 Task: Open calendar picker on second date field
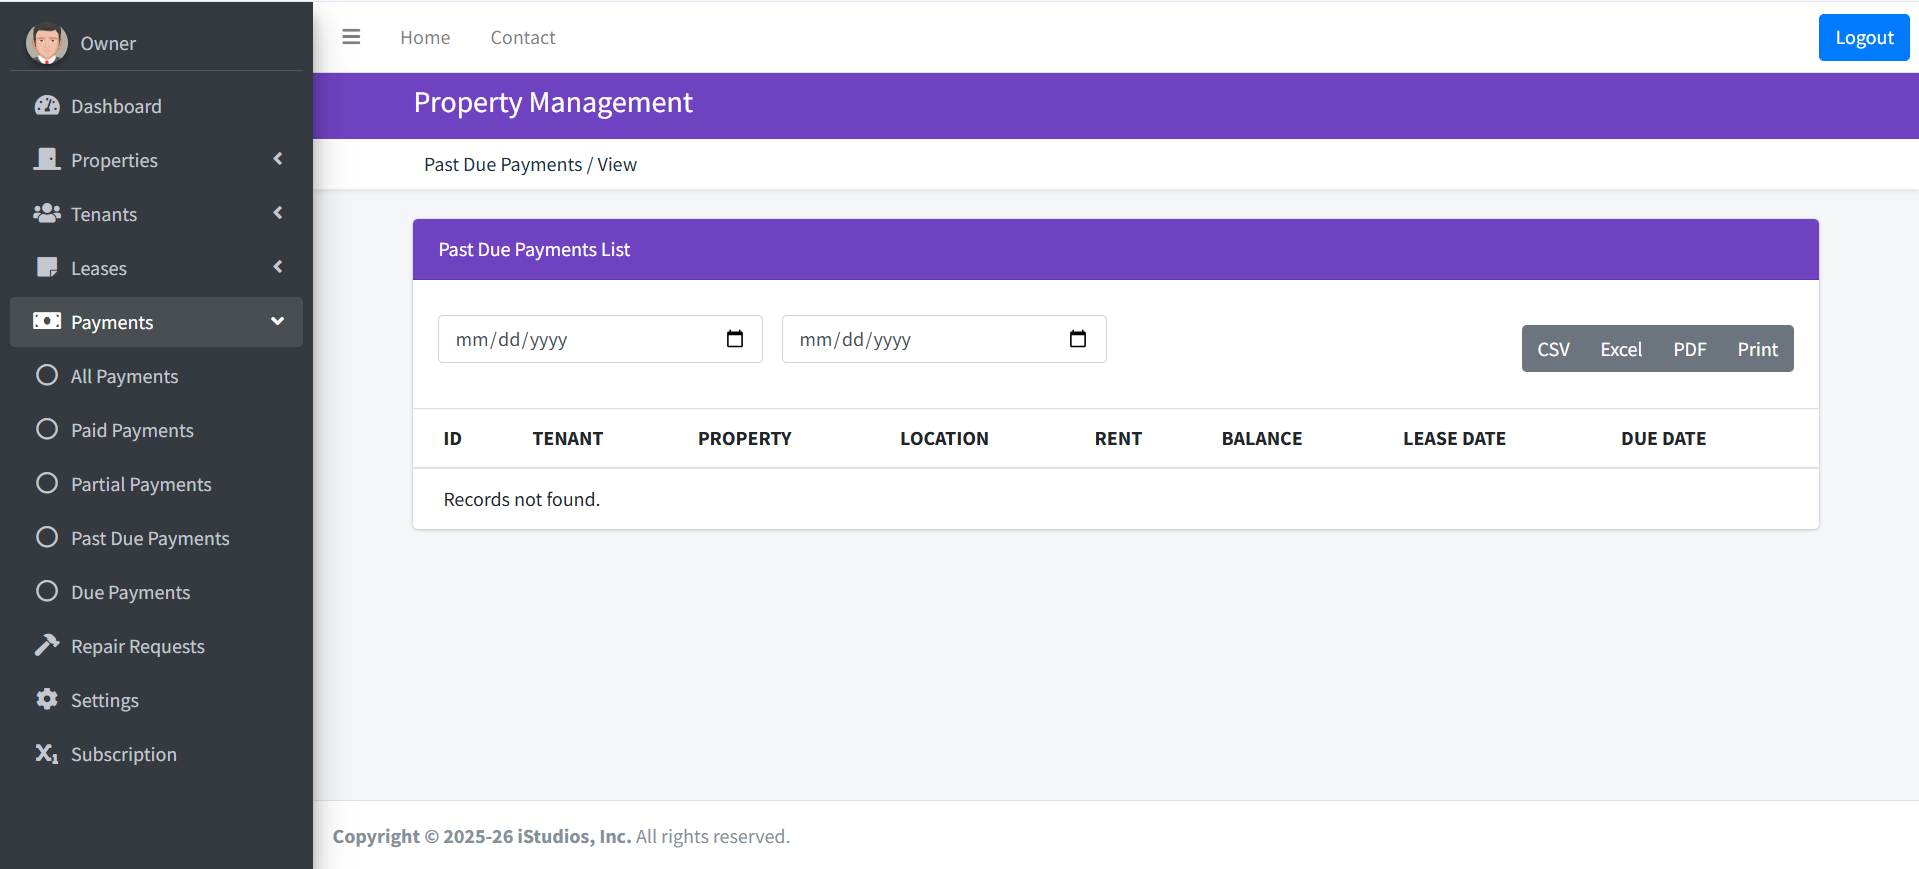pyautogui.click(x=1078, y=339)
